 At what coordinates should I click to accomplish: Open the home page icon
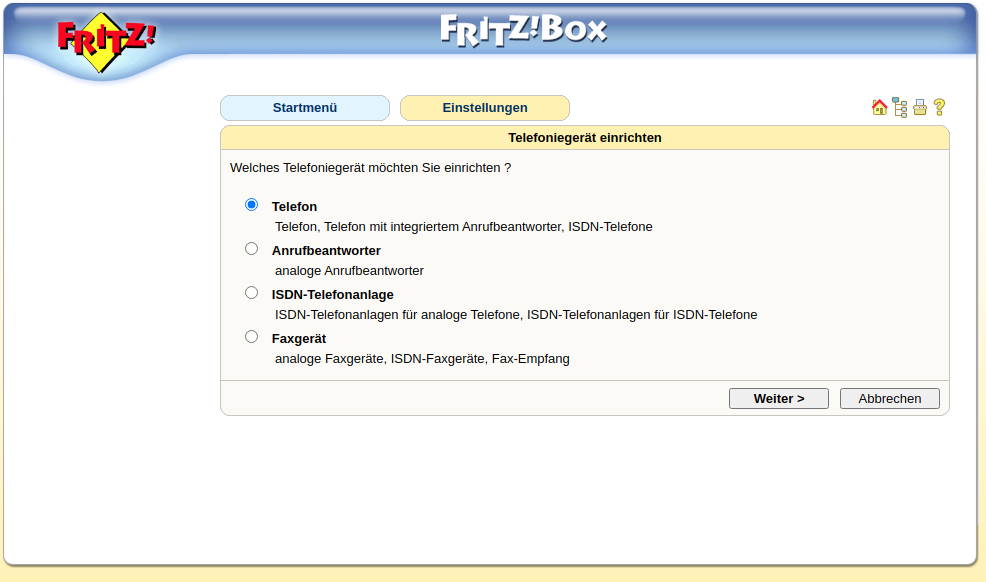879,107
